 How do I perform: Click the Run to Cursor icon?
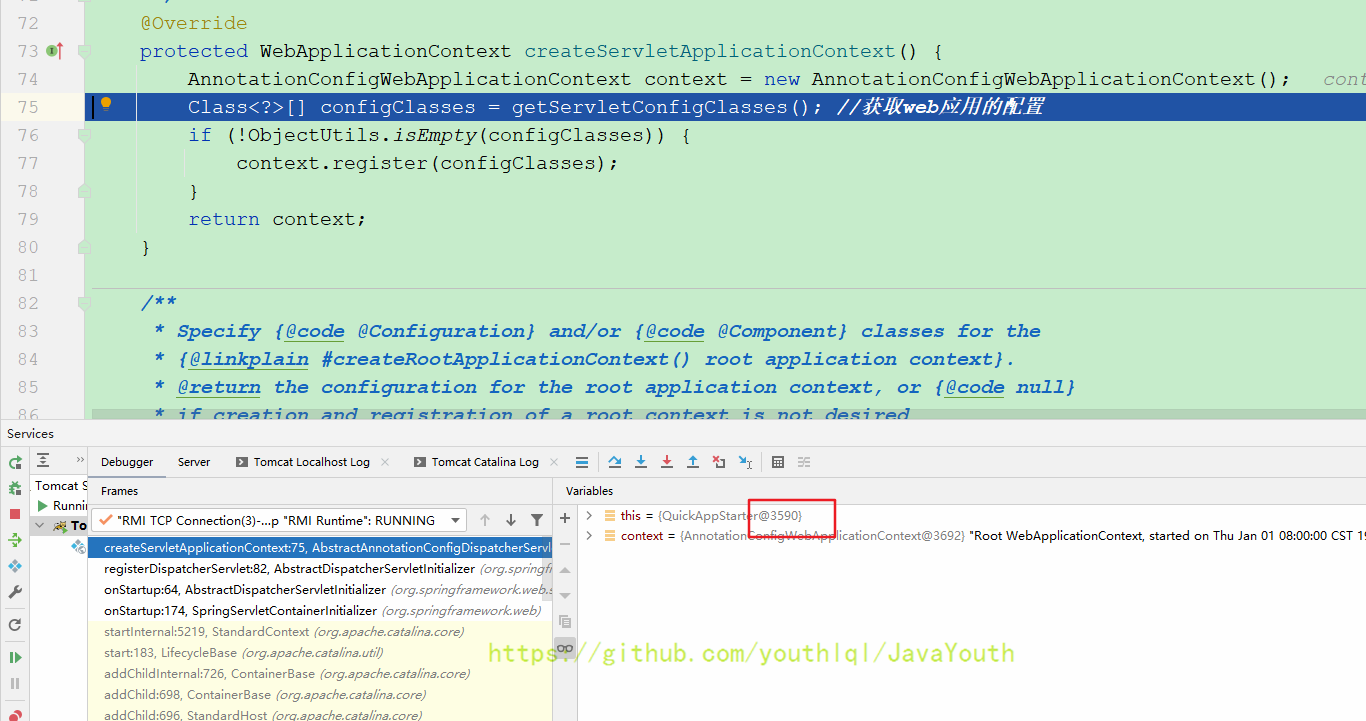point(745,462)
